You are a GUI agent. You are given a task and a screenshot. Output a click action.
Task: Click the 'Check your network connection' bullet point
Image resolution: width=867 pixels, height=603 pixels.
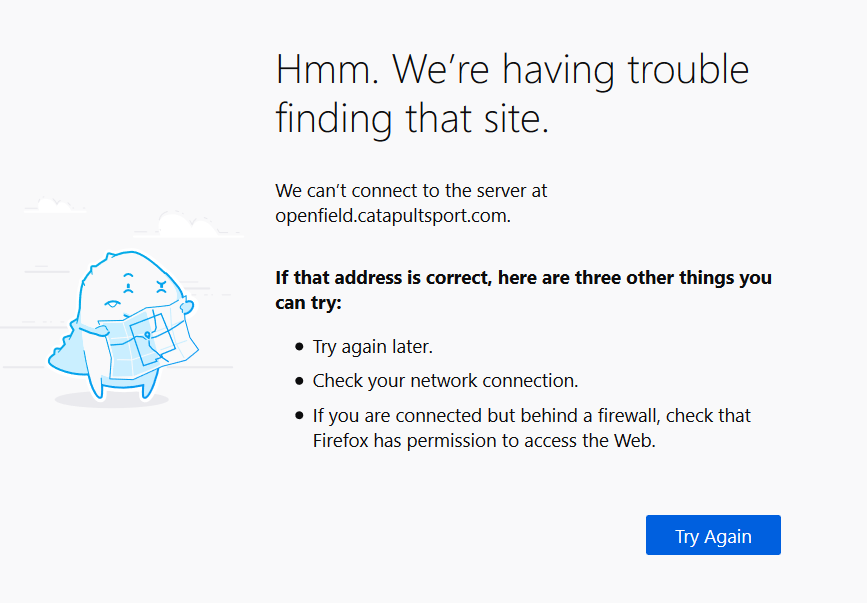[x=445, y=381]
